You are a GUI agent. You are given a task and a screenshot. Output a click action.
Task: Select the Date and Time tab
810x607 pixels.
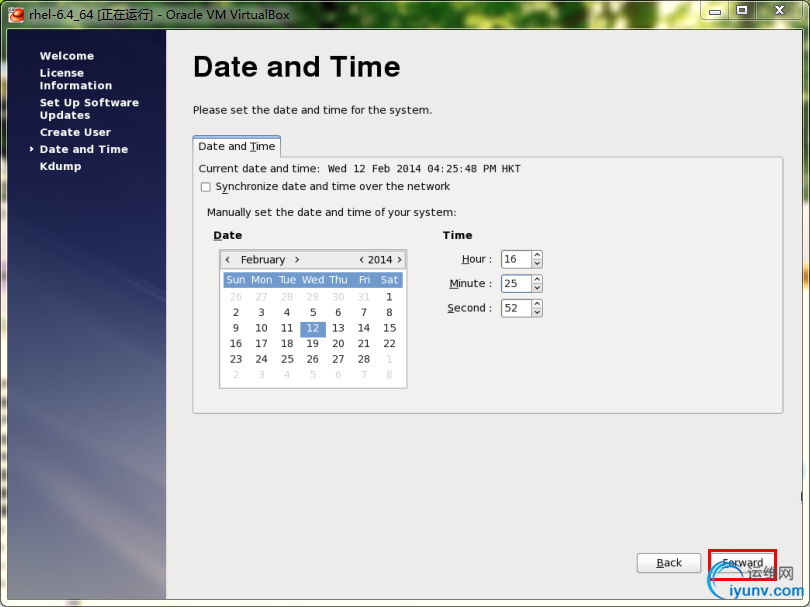tap(237, 146)
